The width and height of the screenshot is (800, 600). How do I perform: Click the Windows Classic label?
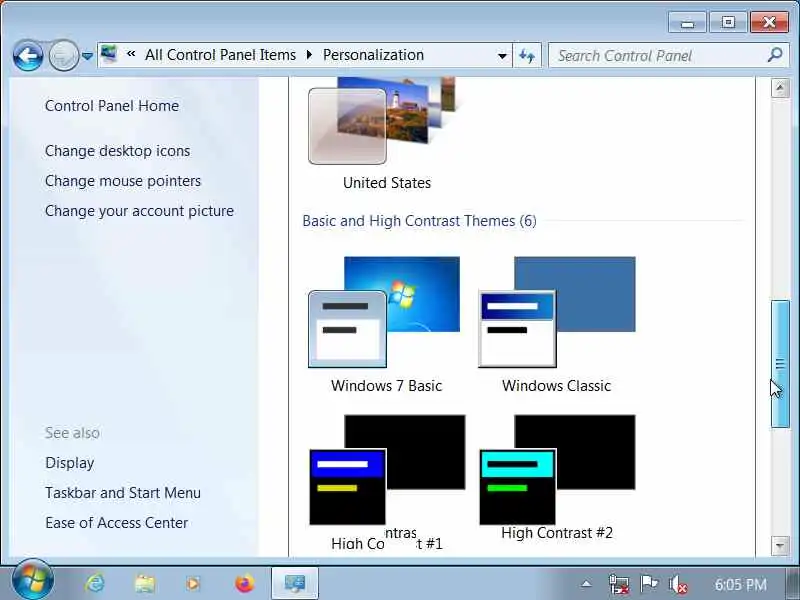556,386
